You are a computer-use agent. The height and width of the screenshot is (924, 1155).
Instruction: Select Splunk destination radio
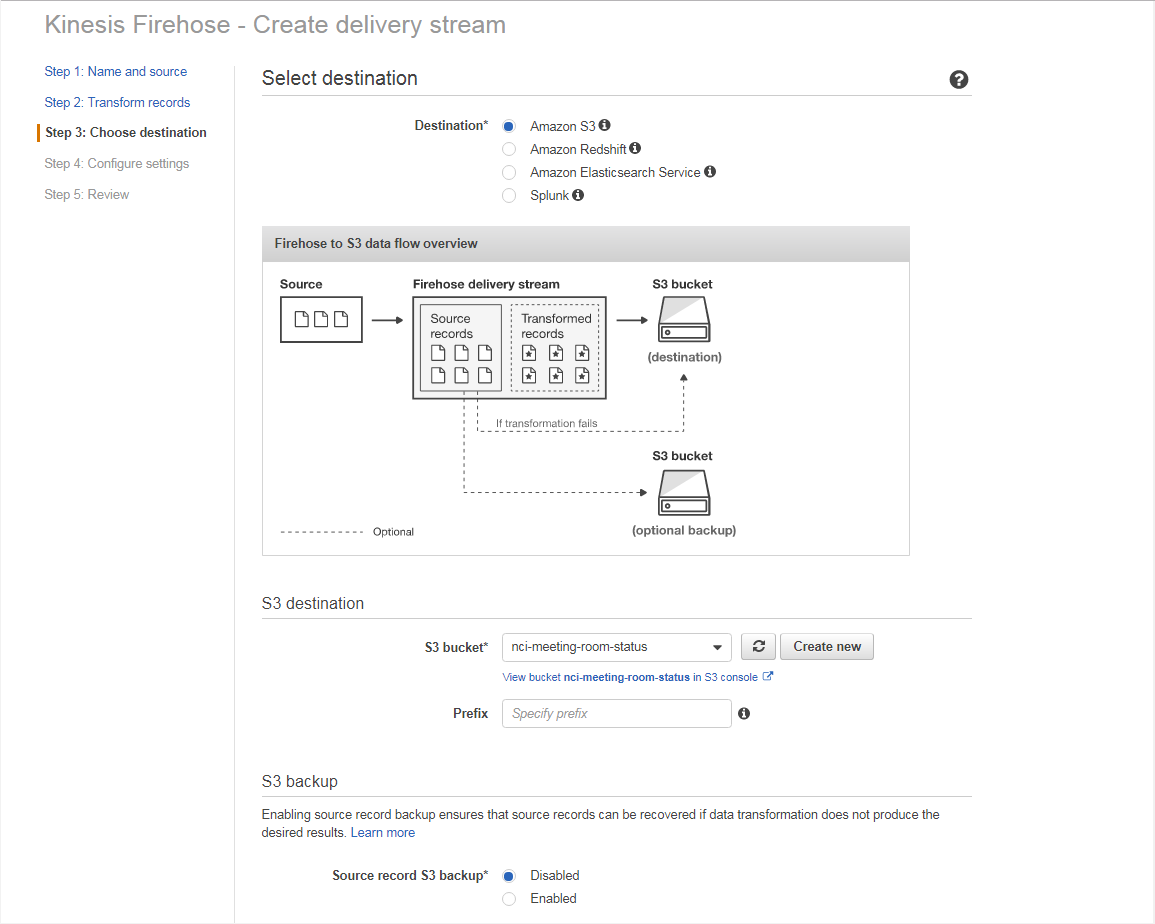click(x=509, y=195)
